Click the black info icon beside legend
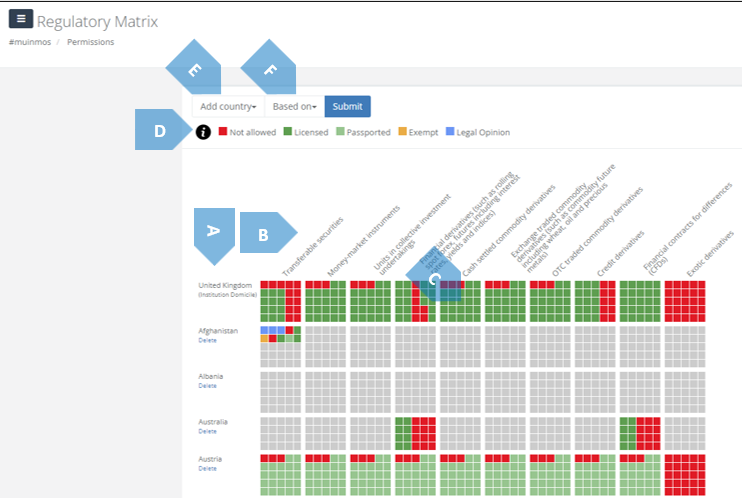Viewport: 742px width, 498px height. tap(203, 132)
